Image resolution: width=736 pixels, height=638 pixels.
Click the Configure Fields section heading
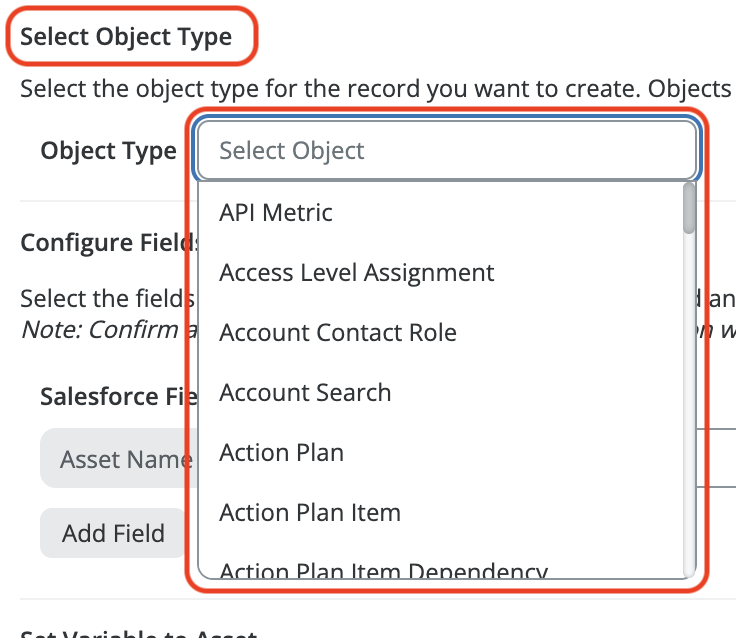pos(105,243)
